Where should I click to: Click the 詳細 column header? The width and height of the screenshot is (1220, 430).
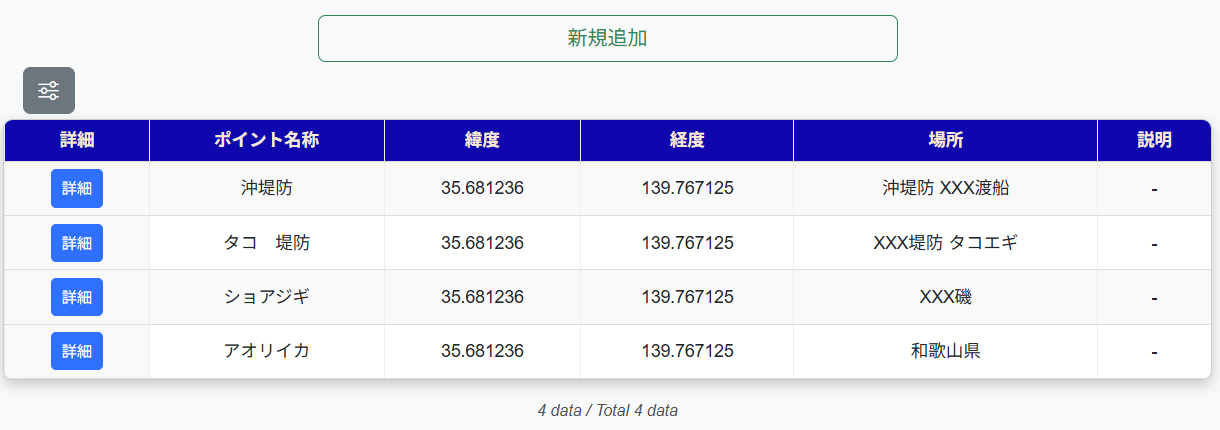coord(77,140)
